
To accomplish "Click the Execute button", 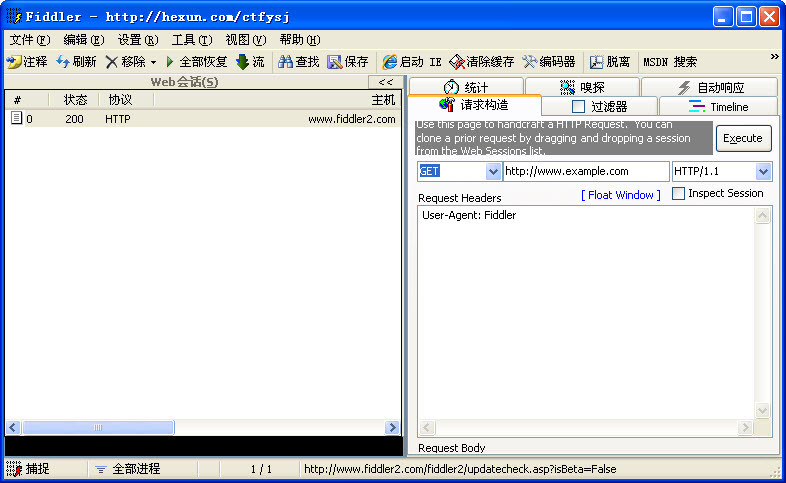I will pos(743,138).
